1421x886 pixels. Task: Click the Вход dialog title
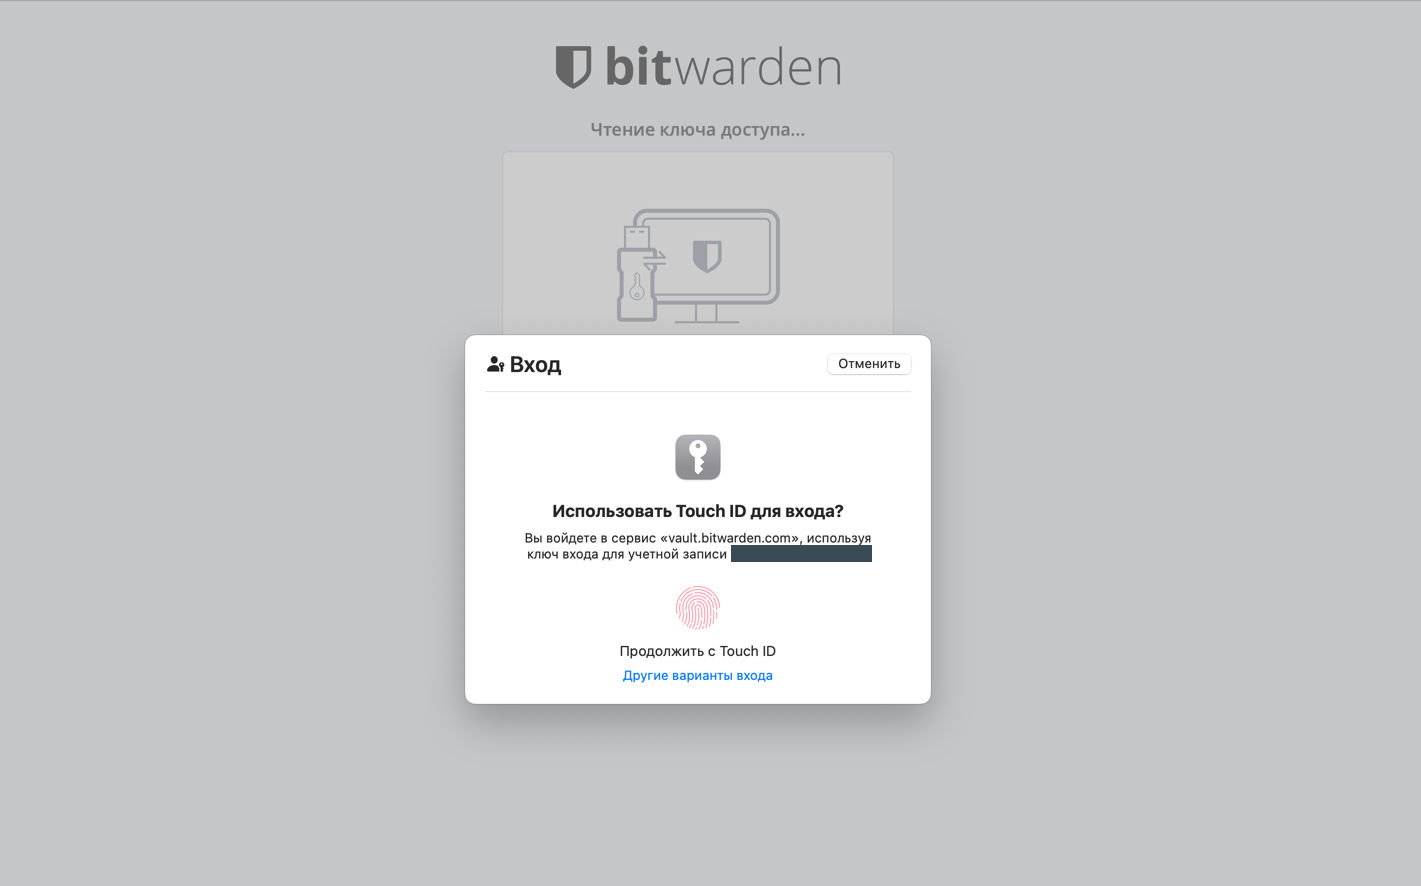535,365
